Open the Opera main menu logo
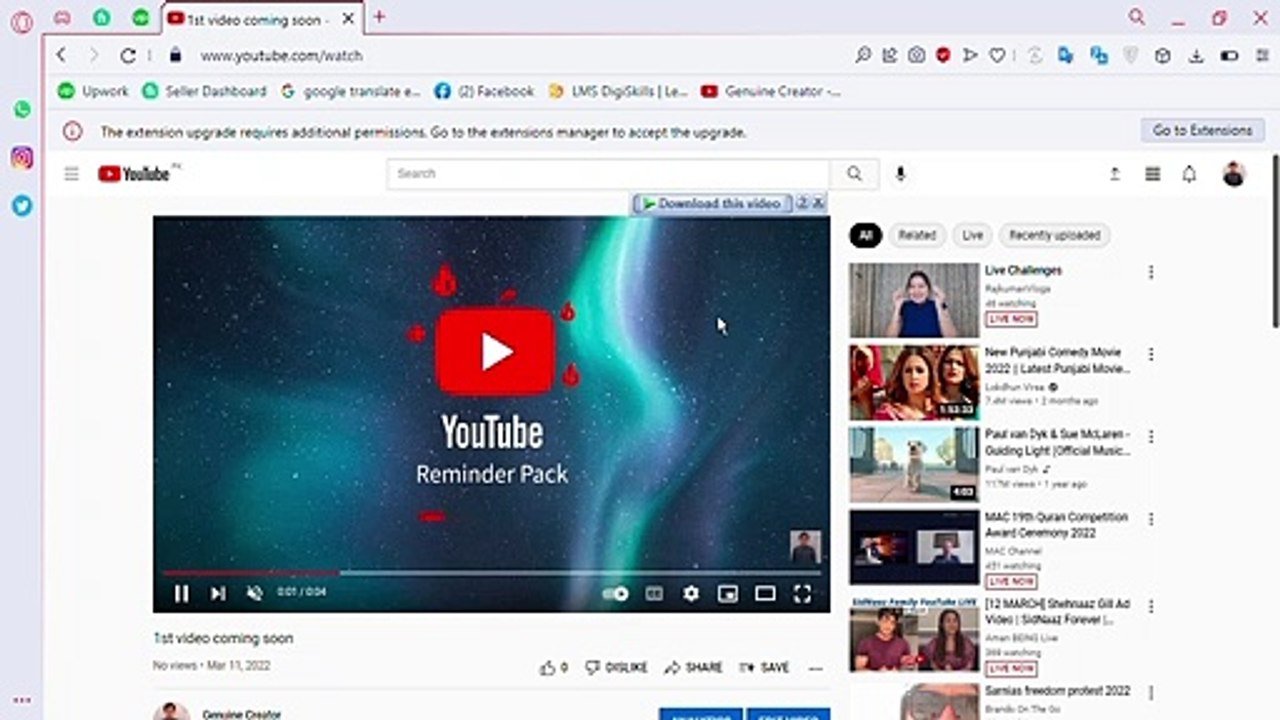The width and height of the screenshot is (1280, 720). click(21, 22)
